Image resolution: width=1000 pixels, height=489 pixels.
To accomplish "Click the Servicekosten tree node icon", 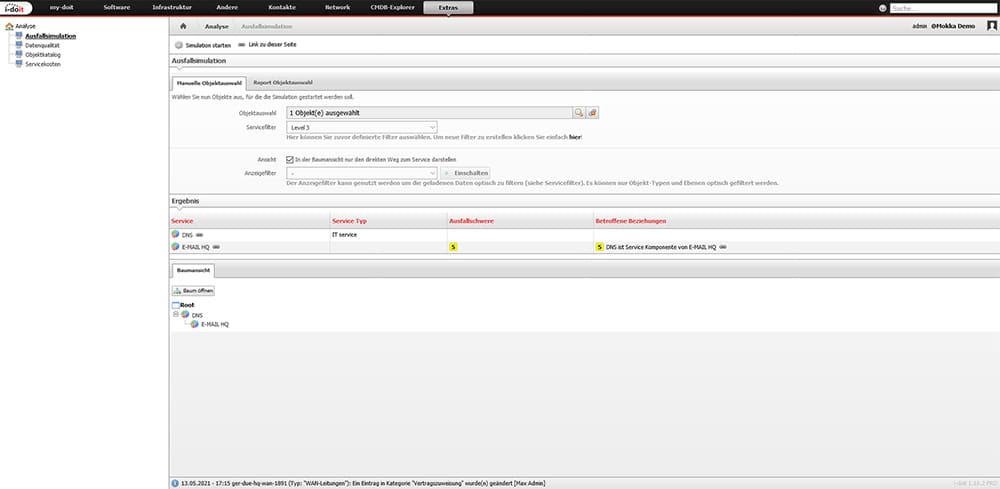I will click(19, 64).
